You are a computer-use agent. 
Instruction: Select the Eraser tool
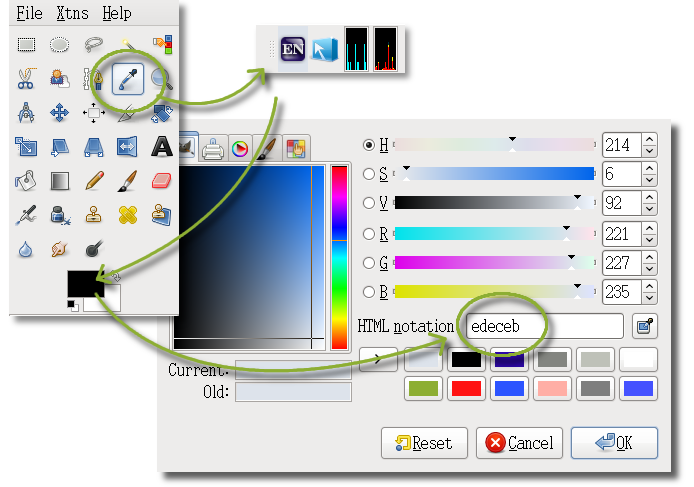click(x=161, y=181)
